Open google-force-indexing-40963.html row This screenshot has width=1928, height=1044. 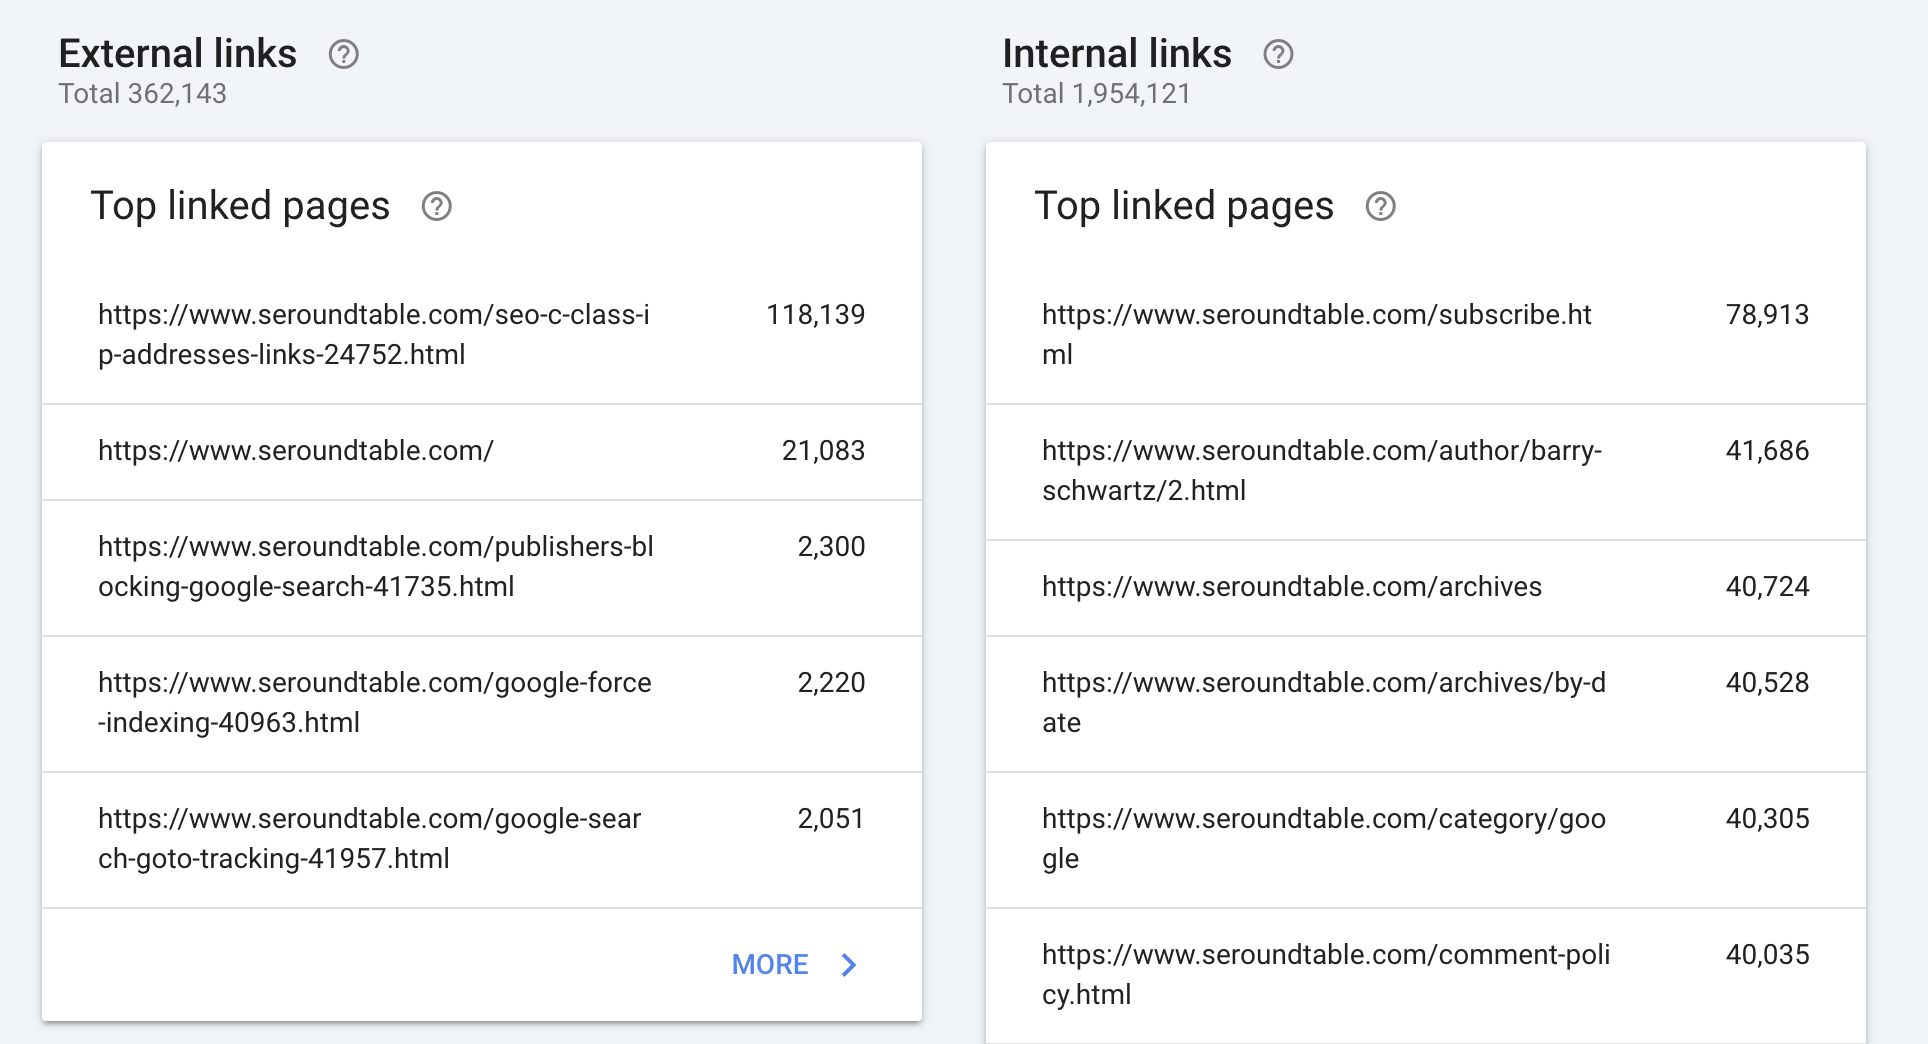coord(482,704)
